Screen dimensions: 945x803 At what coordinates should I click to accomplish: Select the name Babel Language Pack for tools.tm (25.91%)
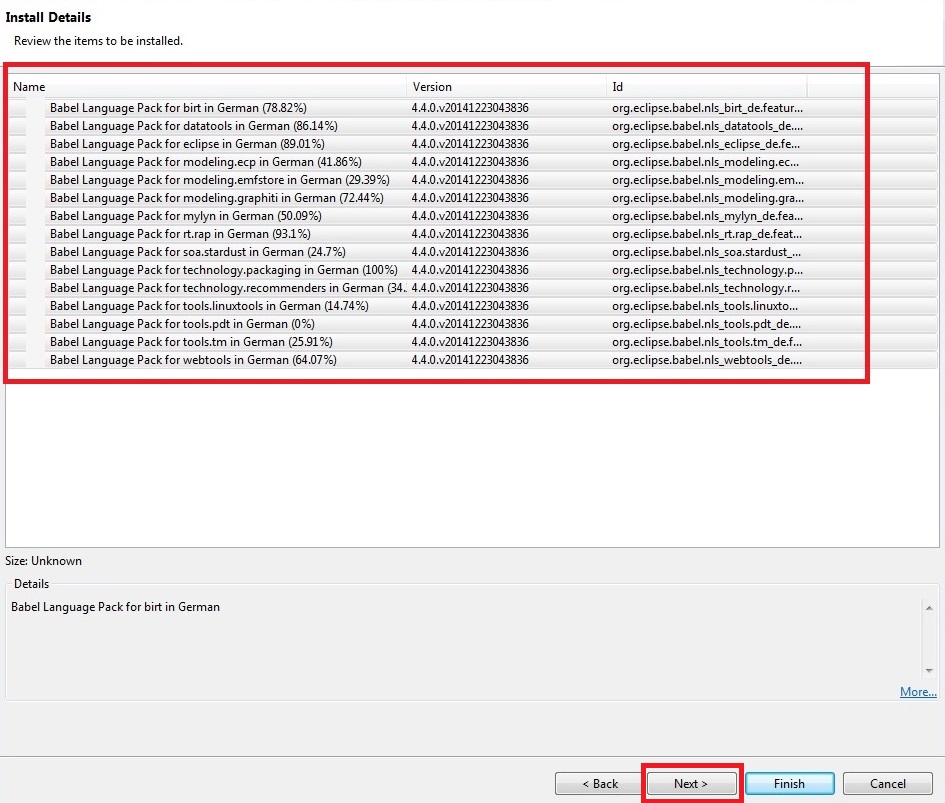point(191,342)
